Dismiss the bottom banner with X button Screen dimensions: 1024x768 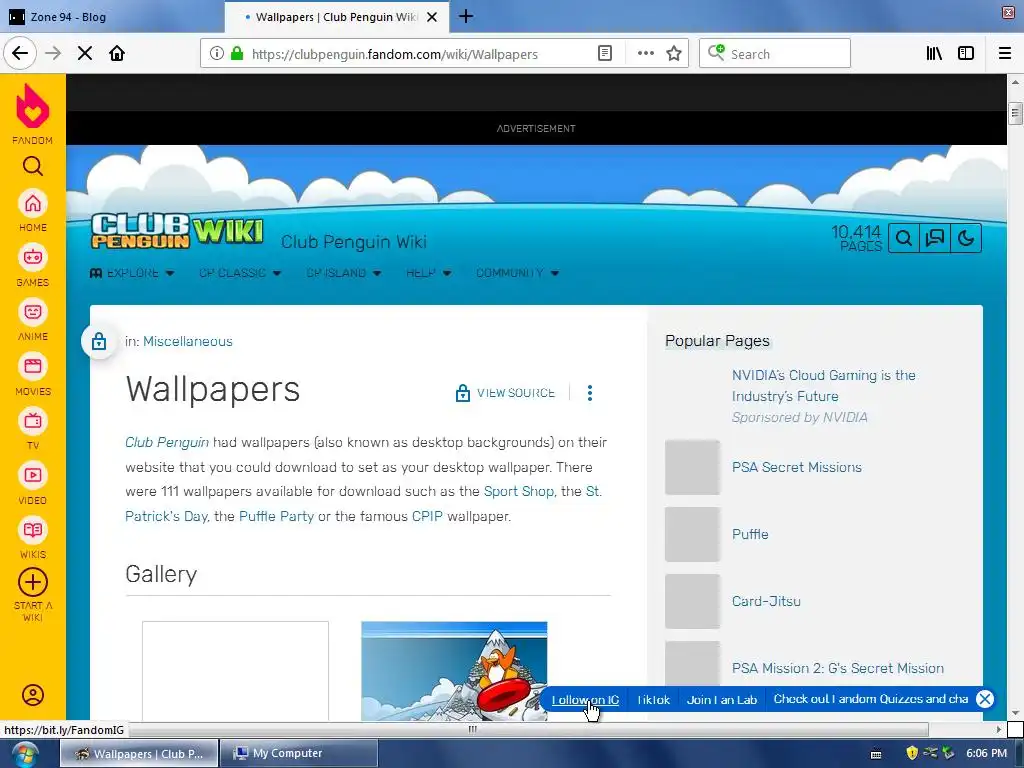coord(985,699)
